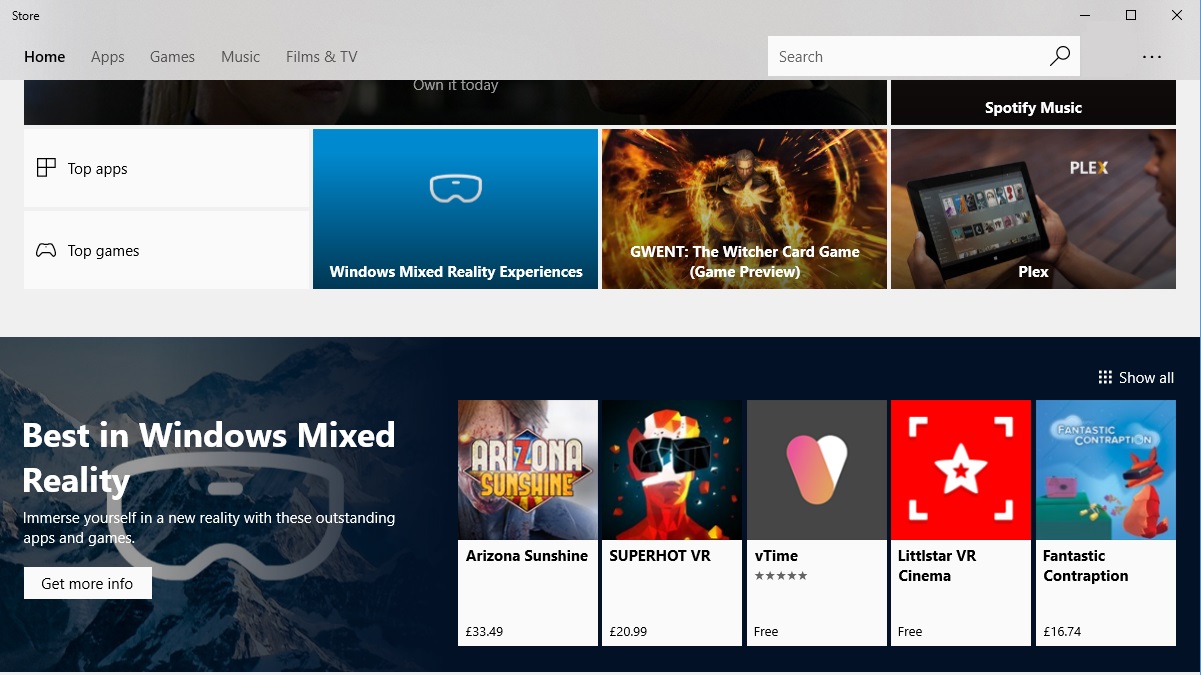The height and width of the screenshot is (675, 1201).
Task: Click the Get more info button
Action: point(87,582)
